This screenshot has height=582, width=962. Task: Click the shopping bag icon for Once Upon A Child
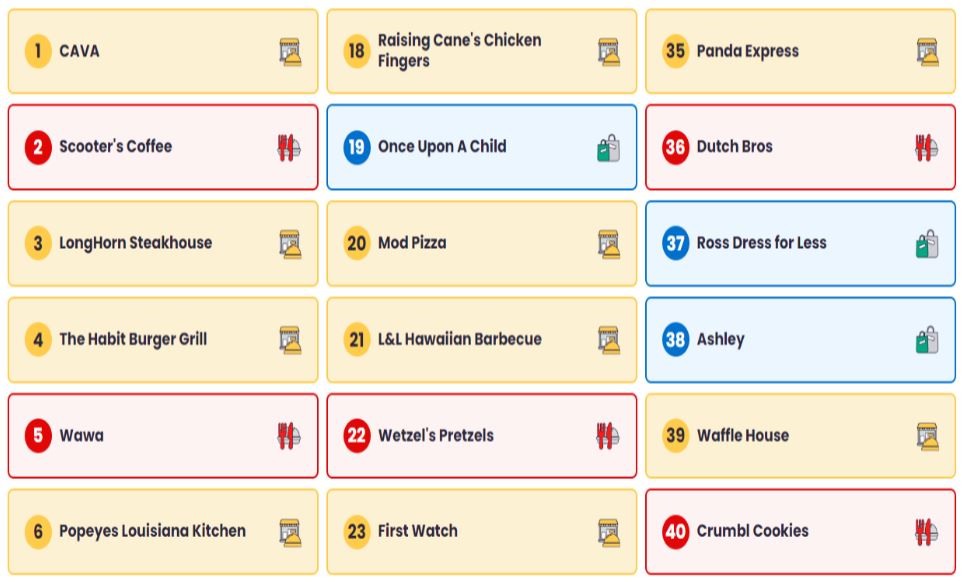click(608, 148)
